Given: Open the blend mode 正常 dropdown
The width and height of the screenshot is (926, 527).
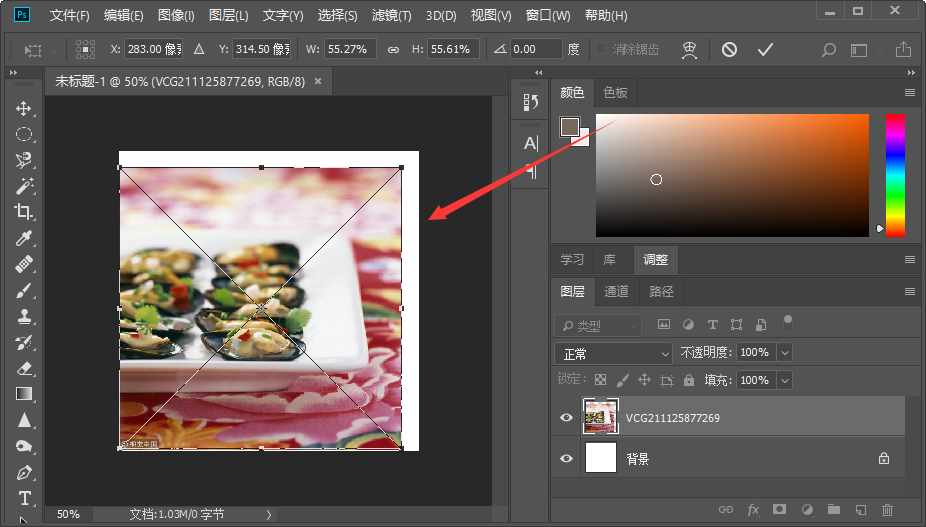Looking at the screenshot, I should point(614,354).
